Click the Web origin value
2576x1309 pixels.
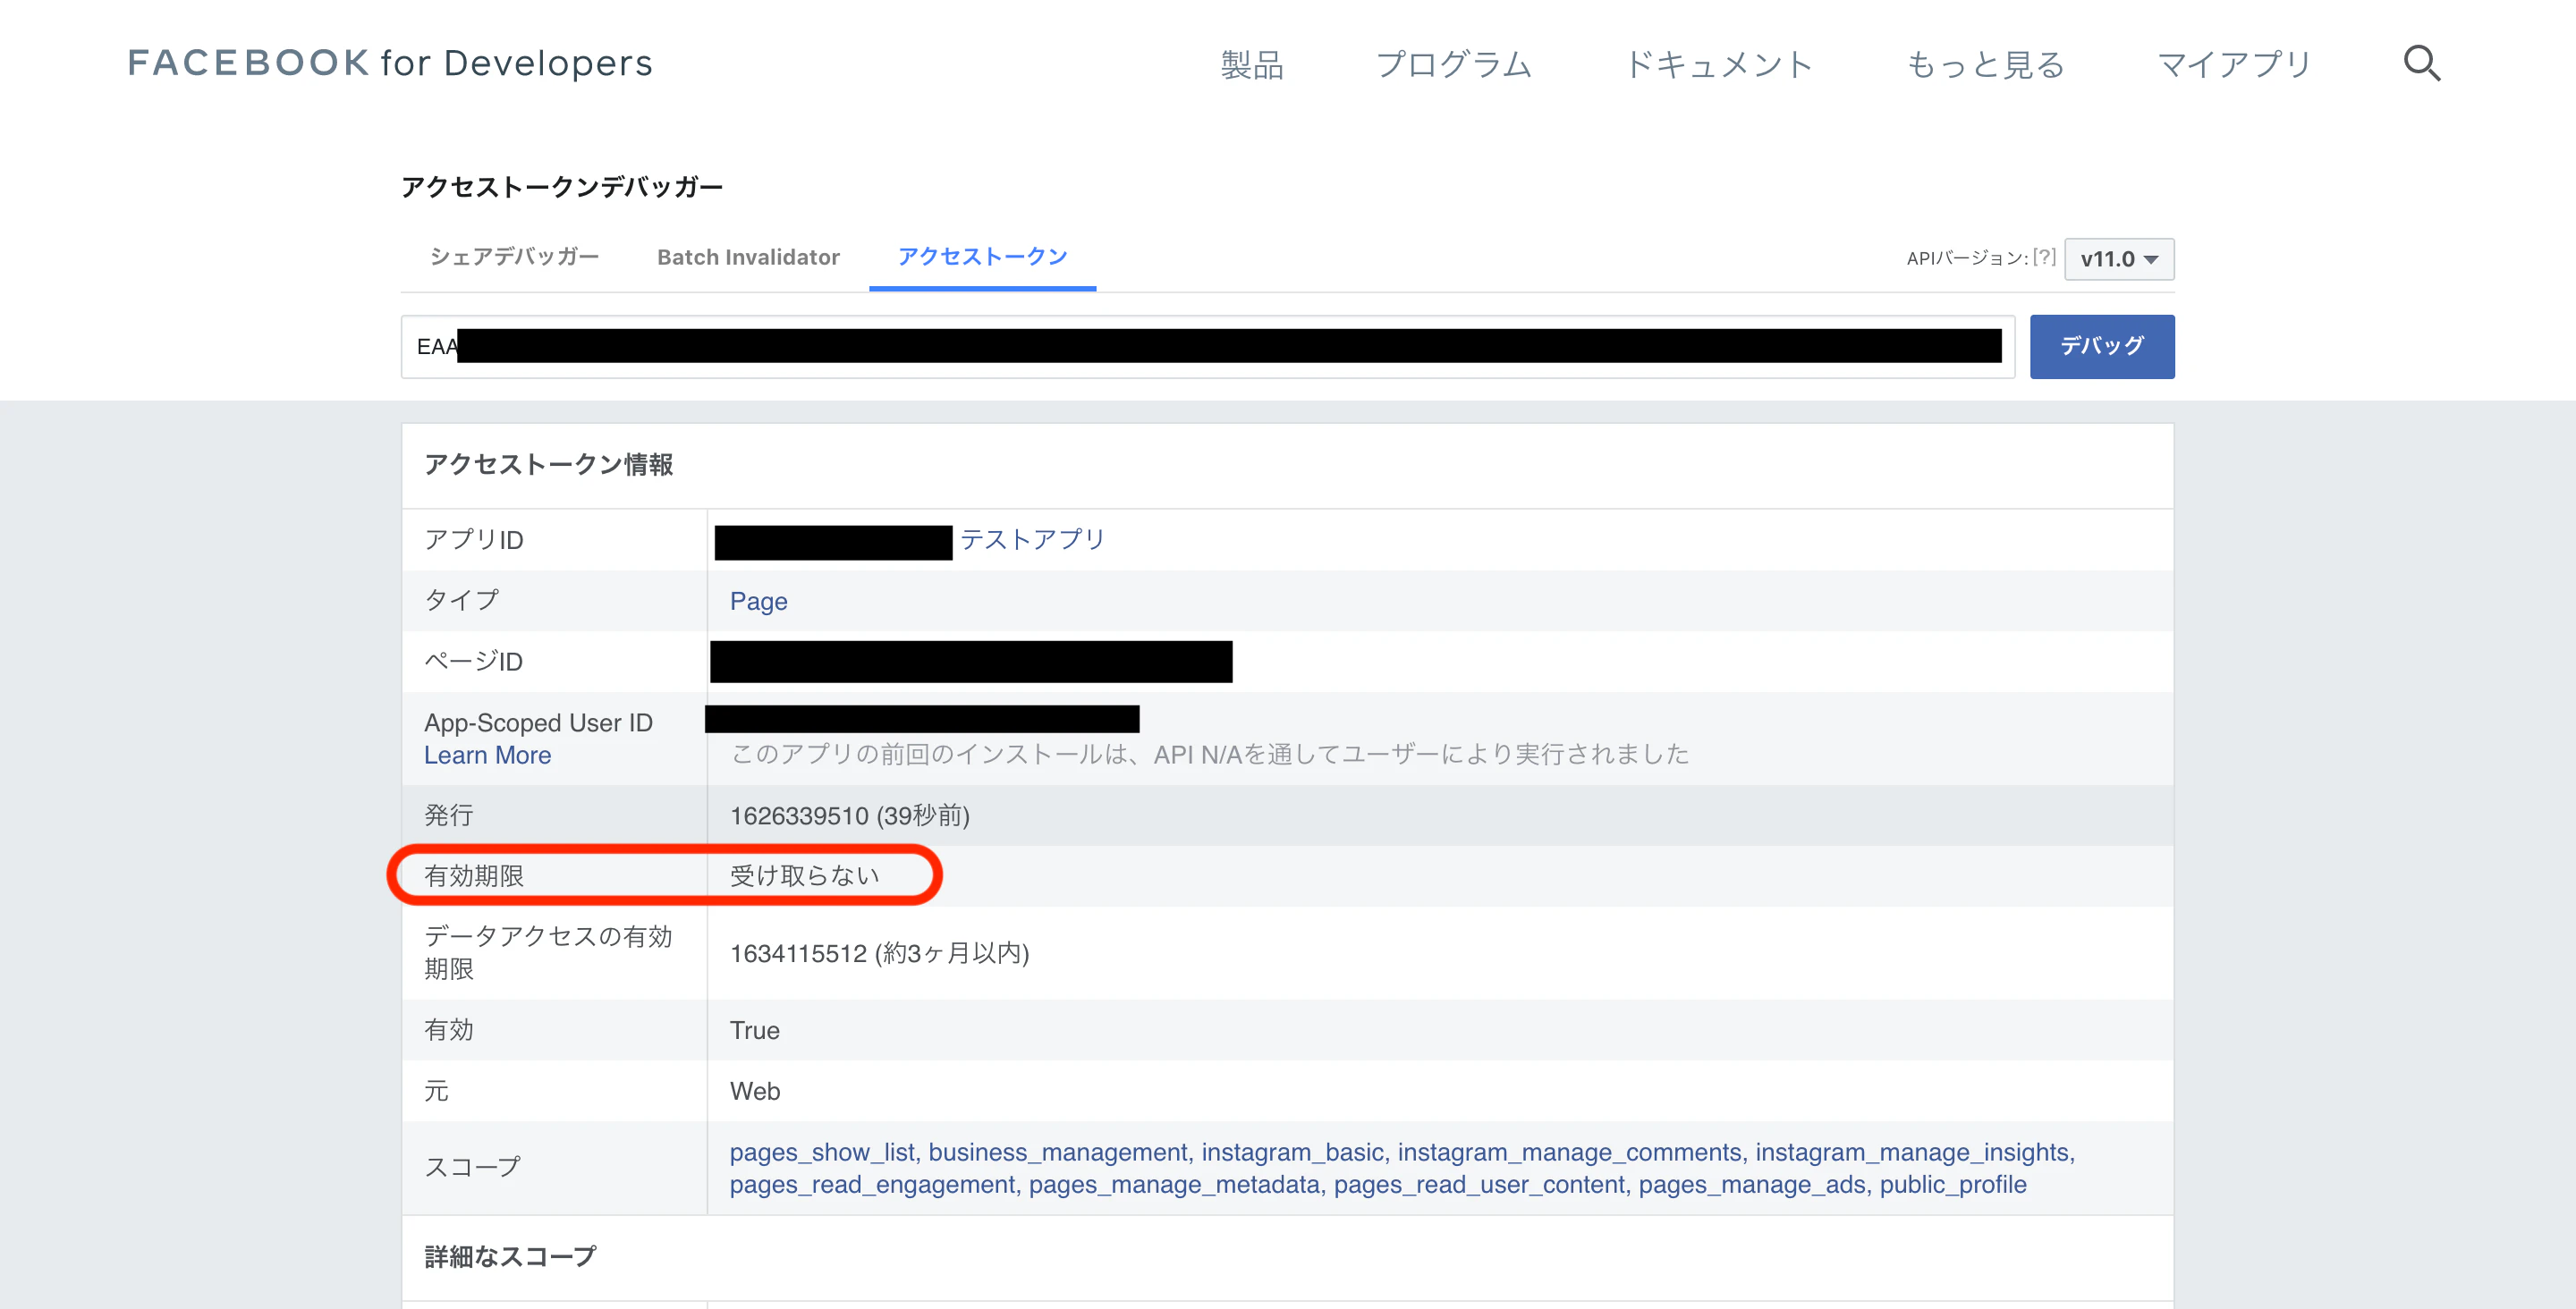pos(754,1091)
